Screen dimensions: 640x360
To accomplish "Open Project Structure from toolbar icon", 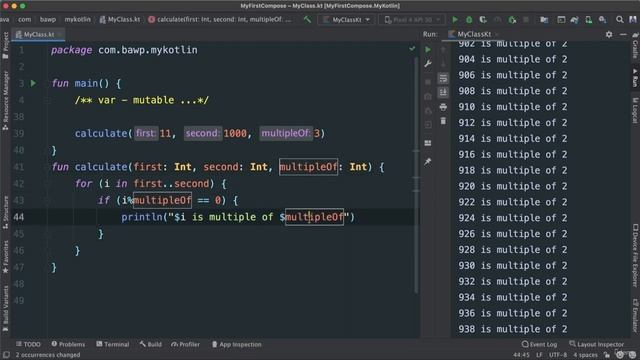I will tap(544, 19).
